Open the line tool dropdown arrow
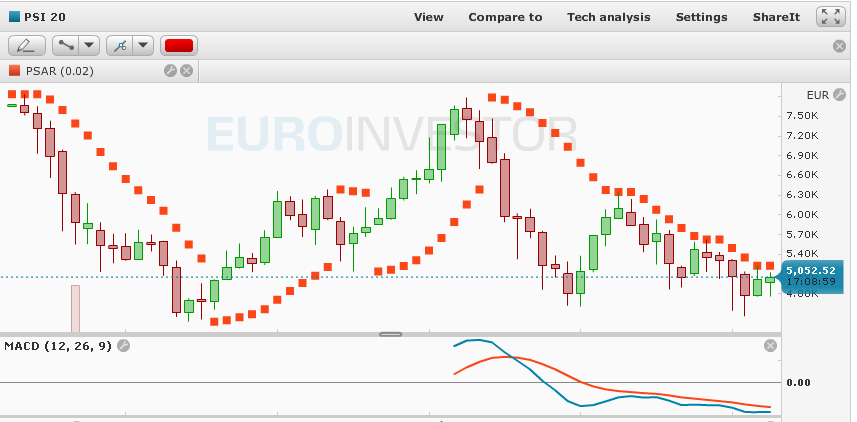857x422 pixels. [90, 45]
